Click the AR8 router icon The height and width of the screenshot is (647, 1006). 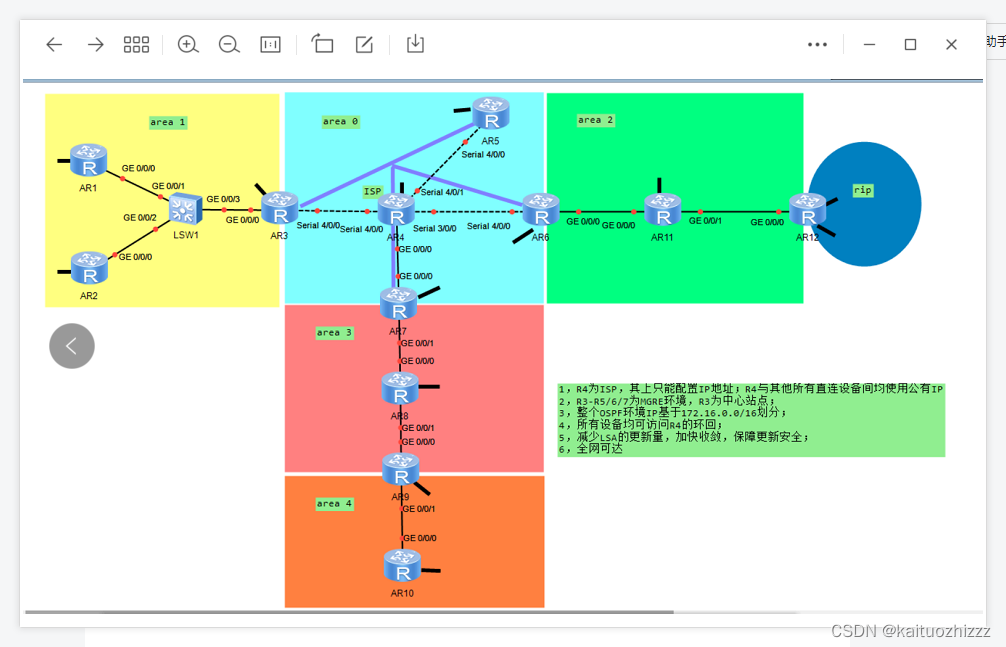pos(400,388)
